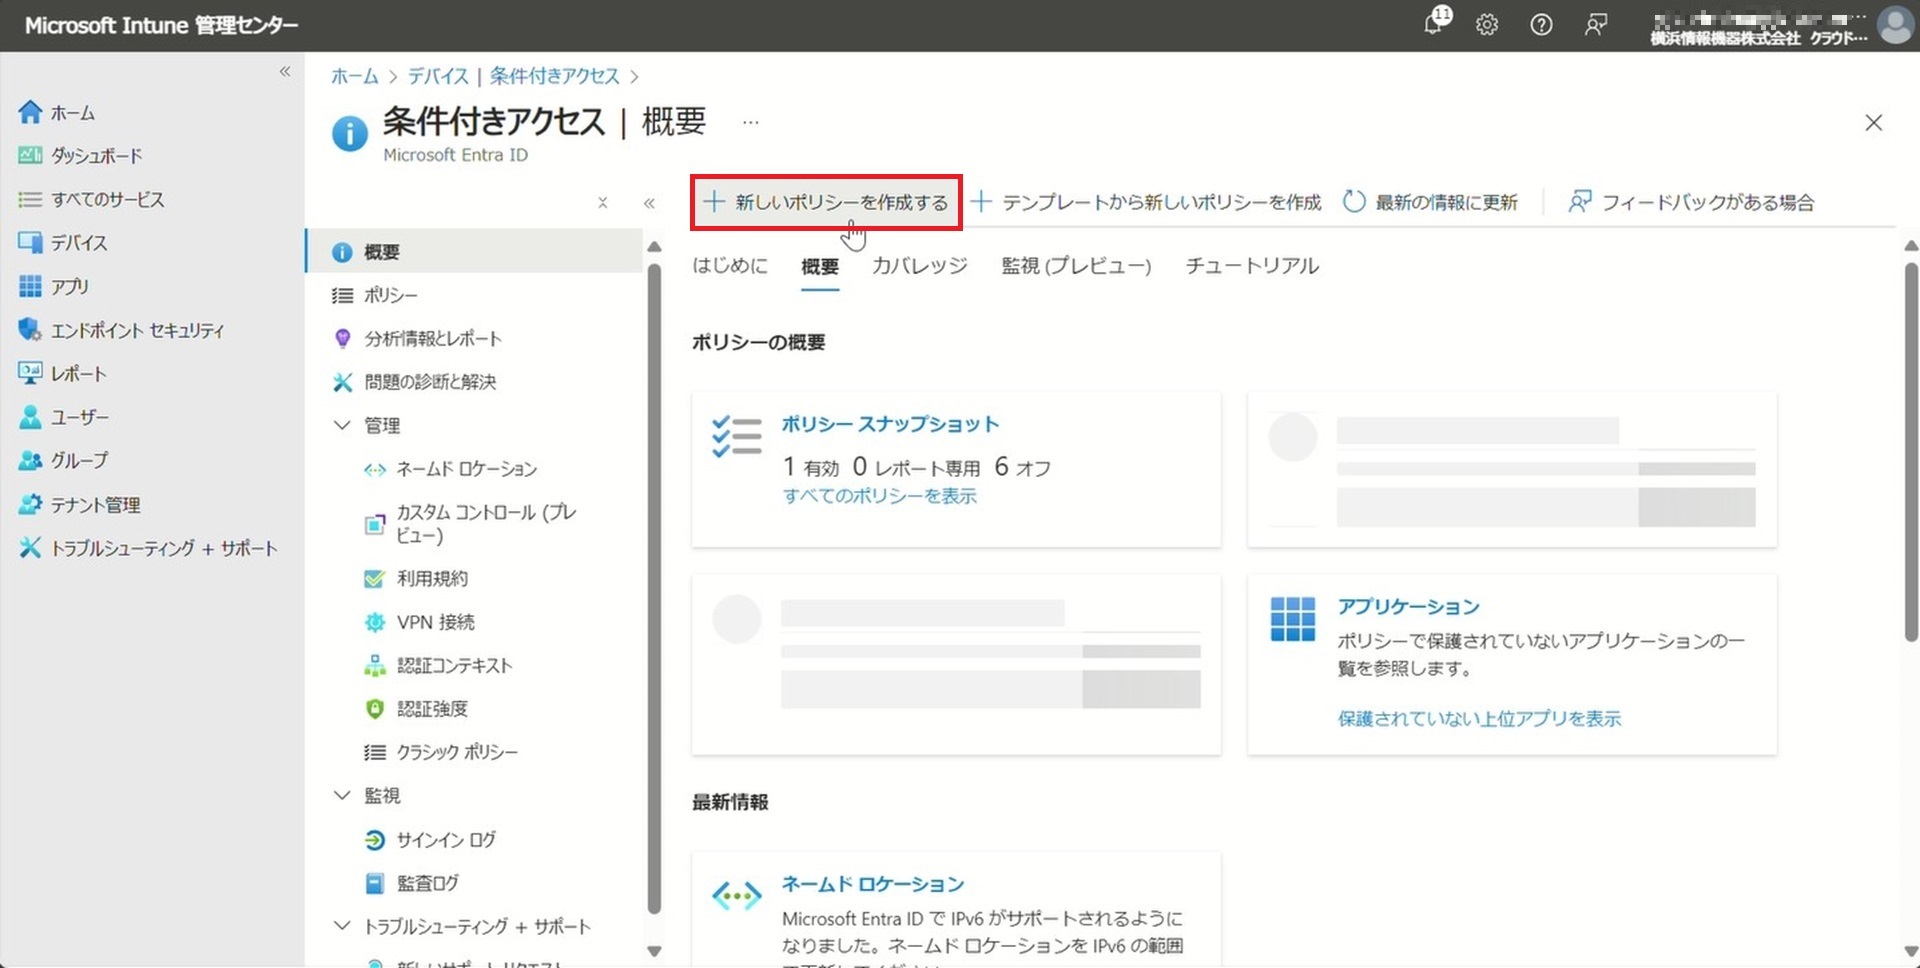The image size is (1920, 968).
Task: Clear the resource menu search with x
Action: [x=603, y=203]
